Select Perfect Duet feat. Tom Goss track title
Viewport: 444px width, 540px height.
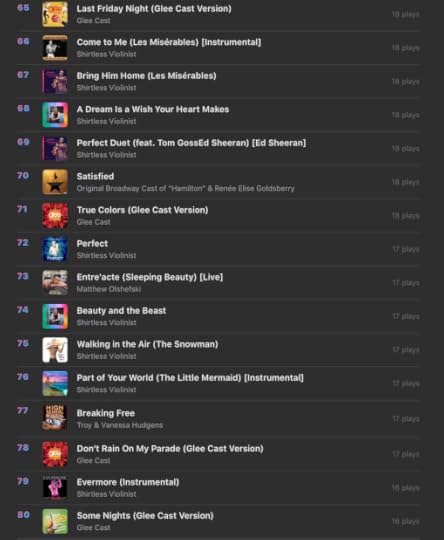[191, 143]
